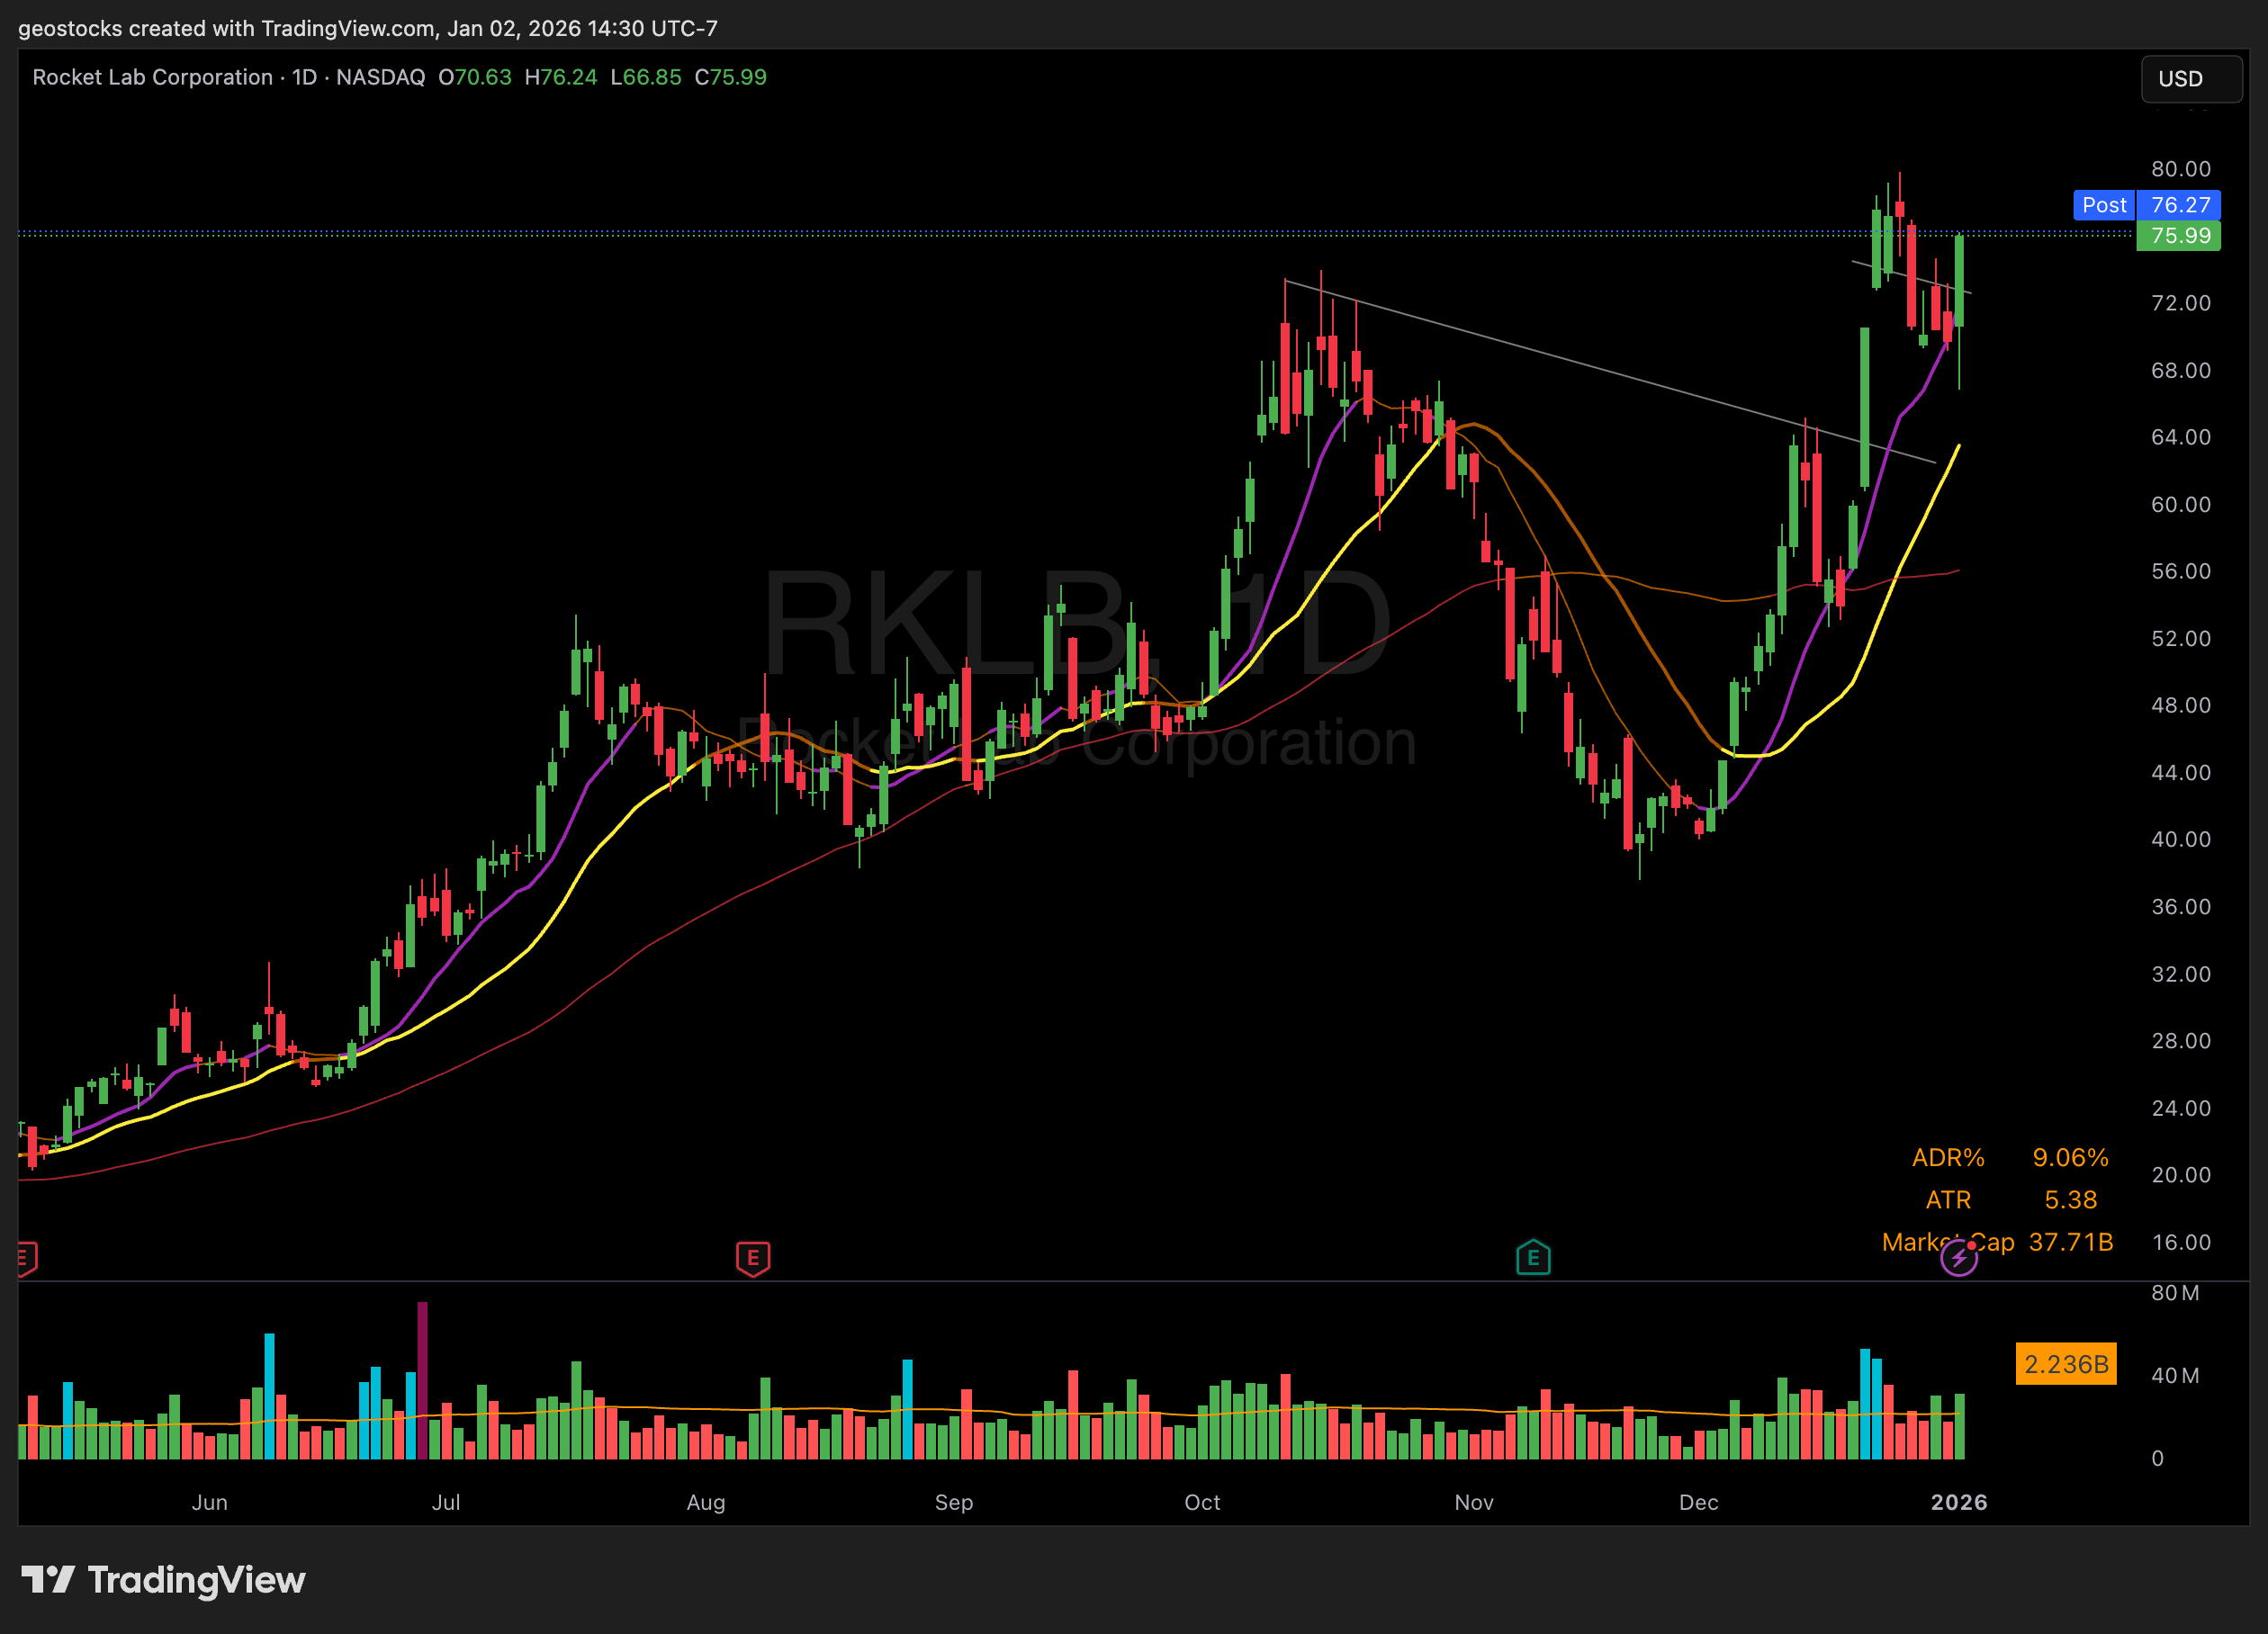Click the TradingView logo at bottom left
This screenshot has width=2268, height=1634.
click(x=163, y=1580)
